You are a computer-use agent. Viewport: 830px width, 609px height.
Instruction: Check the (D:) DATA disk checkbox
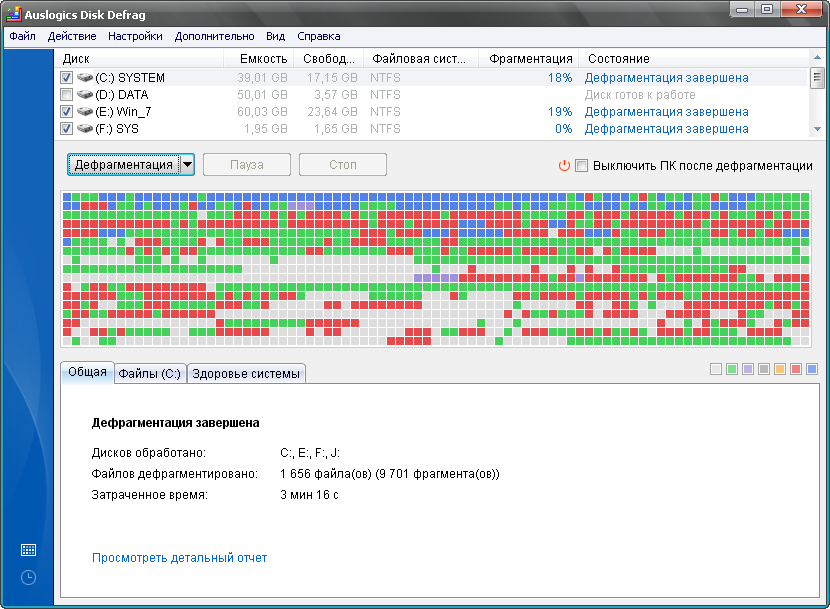click(67, 94)
